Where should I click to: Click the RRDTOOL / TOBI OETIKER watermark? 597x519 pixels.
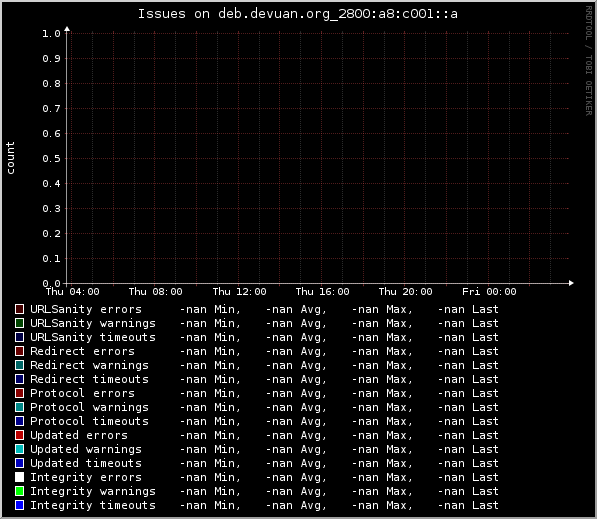point(589,61)
